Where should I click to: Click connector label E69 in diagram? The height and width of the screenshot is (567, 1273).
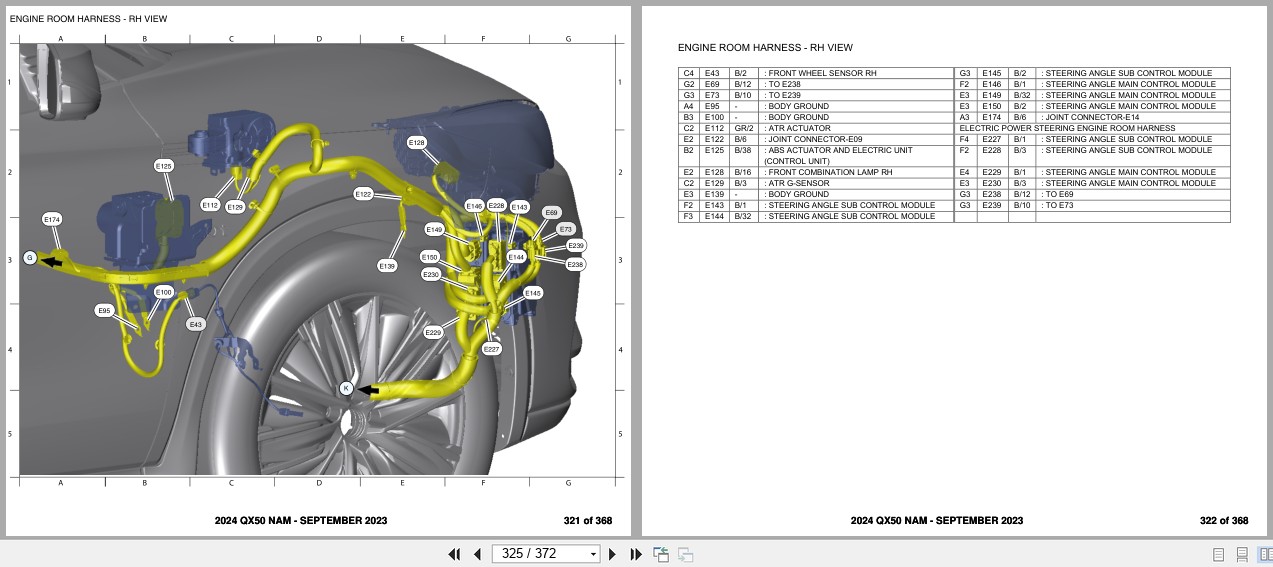[552, 213]
